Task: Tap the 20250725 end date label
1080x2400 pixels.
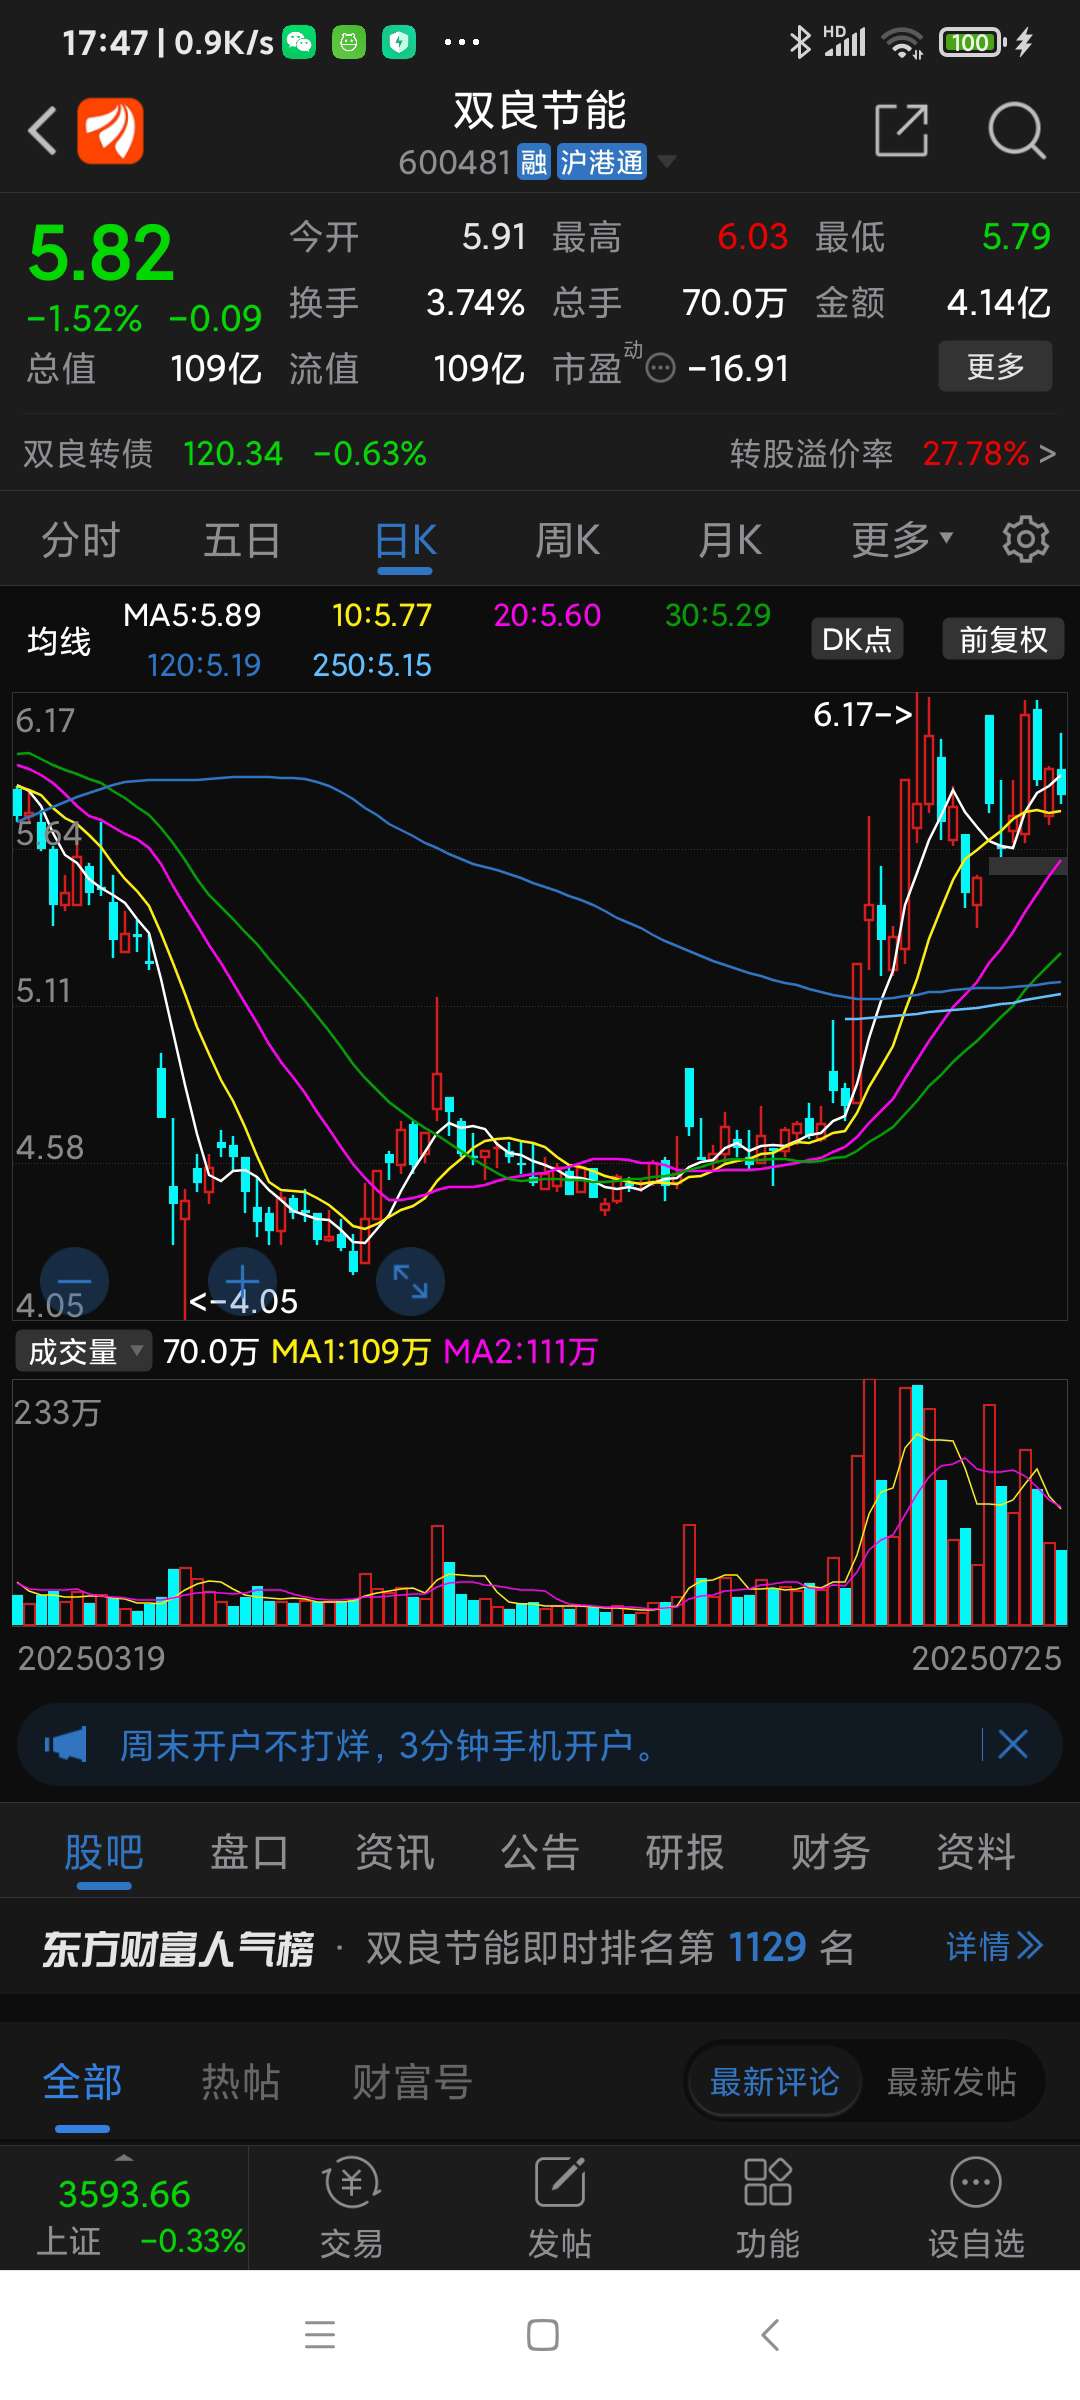Action: [986, 1659]
